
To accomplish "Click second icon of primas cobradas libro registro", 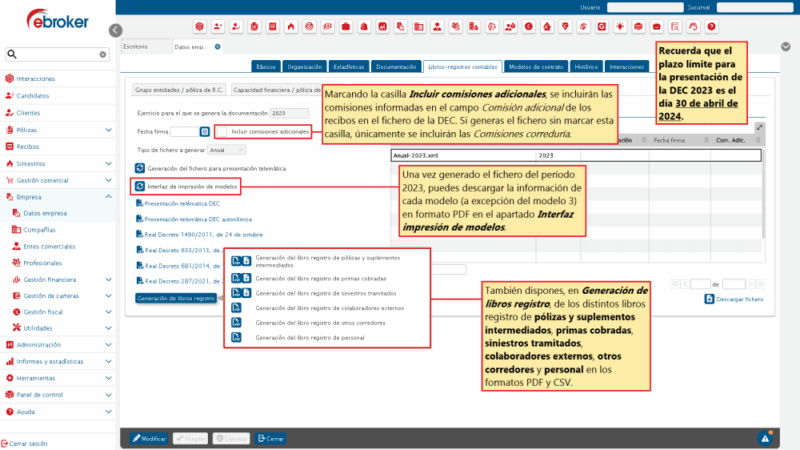I will click(x=246, y=278).
